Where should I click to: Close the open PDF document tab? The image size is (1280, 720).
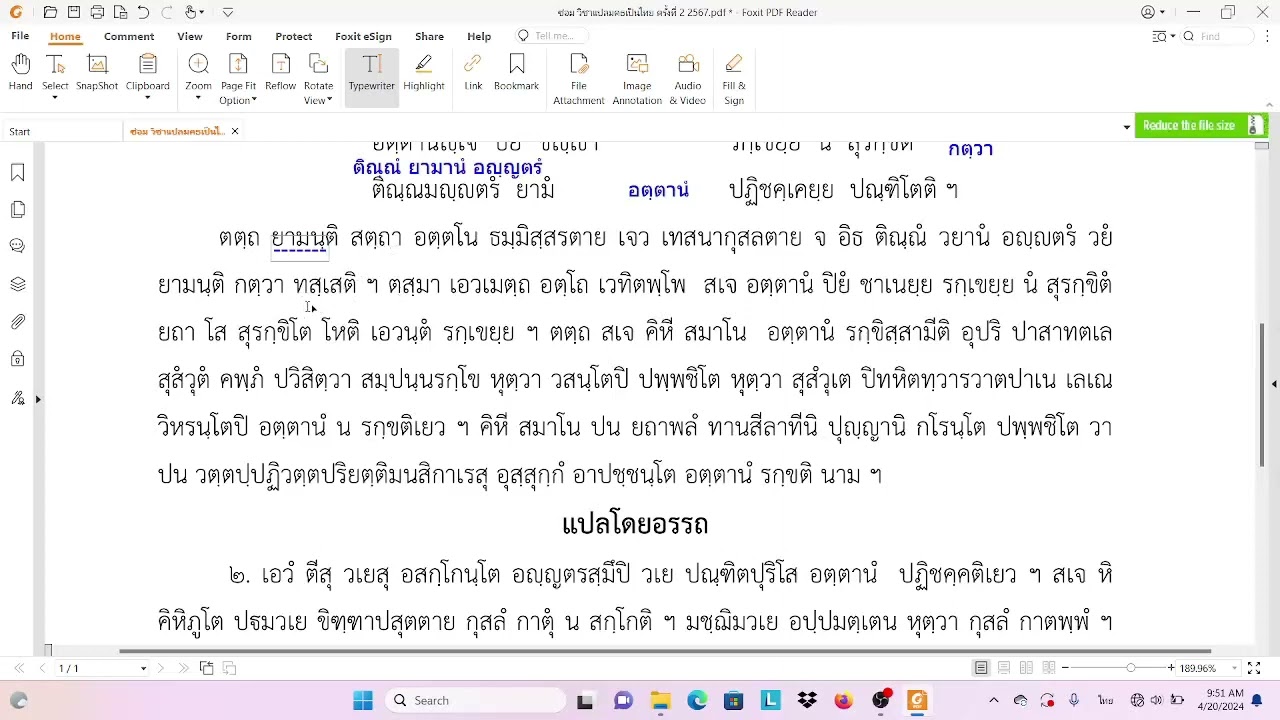235,131
